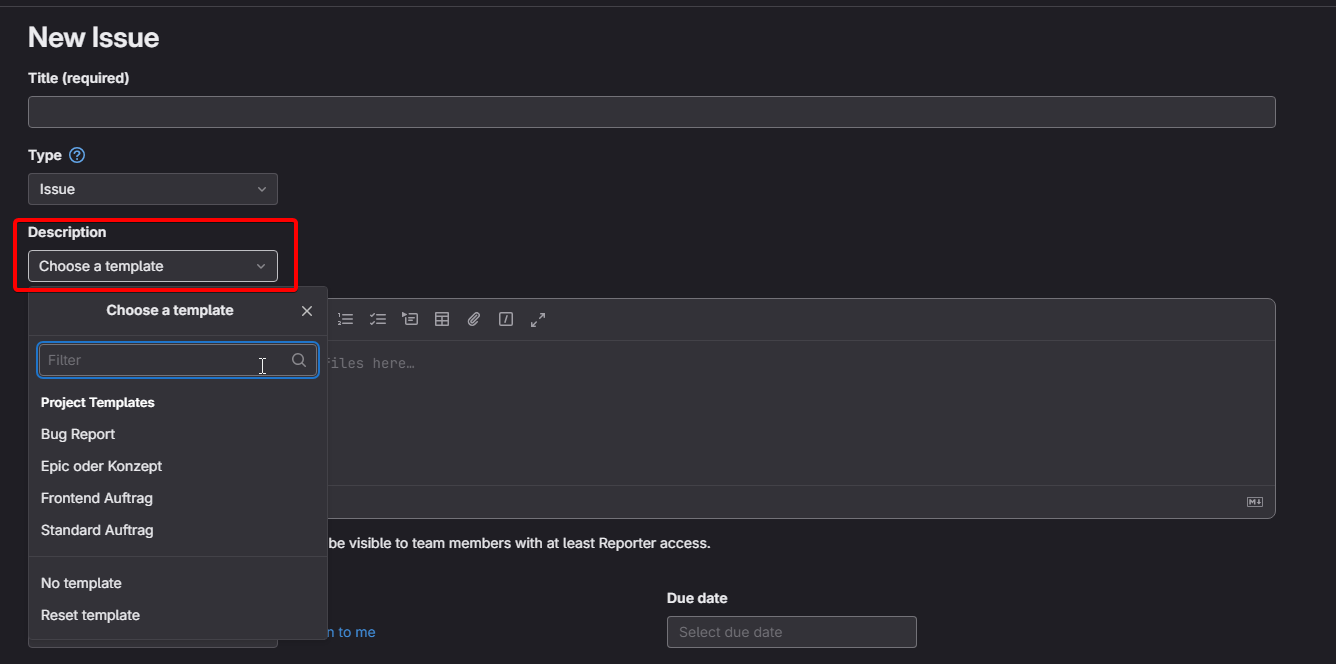This screenshot has height=664, width=1336.
Task: Apply the Standard Auftrag template
Action: [x=97, y=530]
